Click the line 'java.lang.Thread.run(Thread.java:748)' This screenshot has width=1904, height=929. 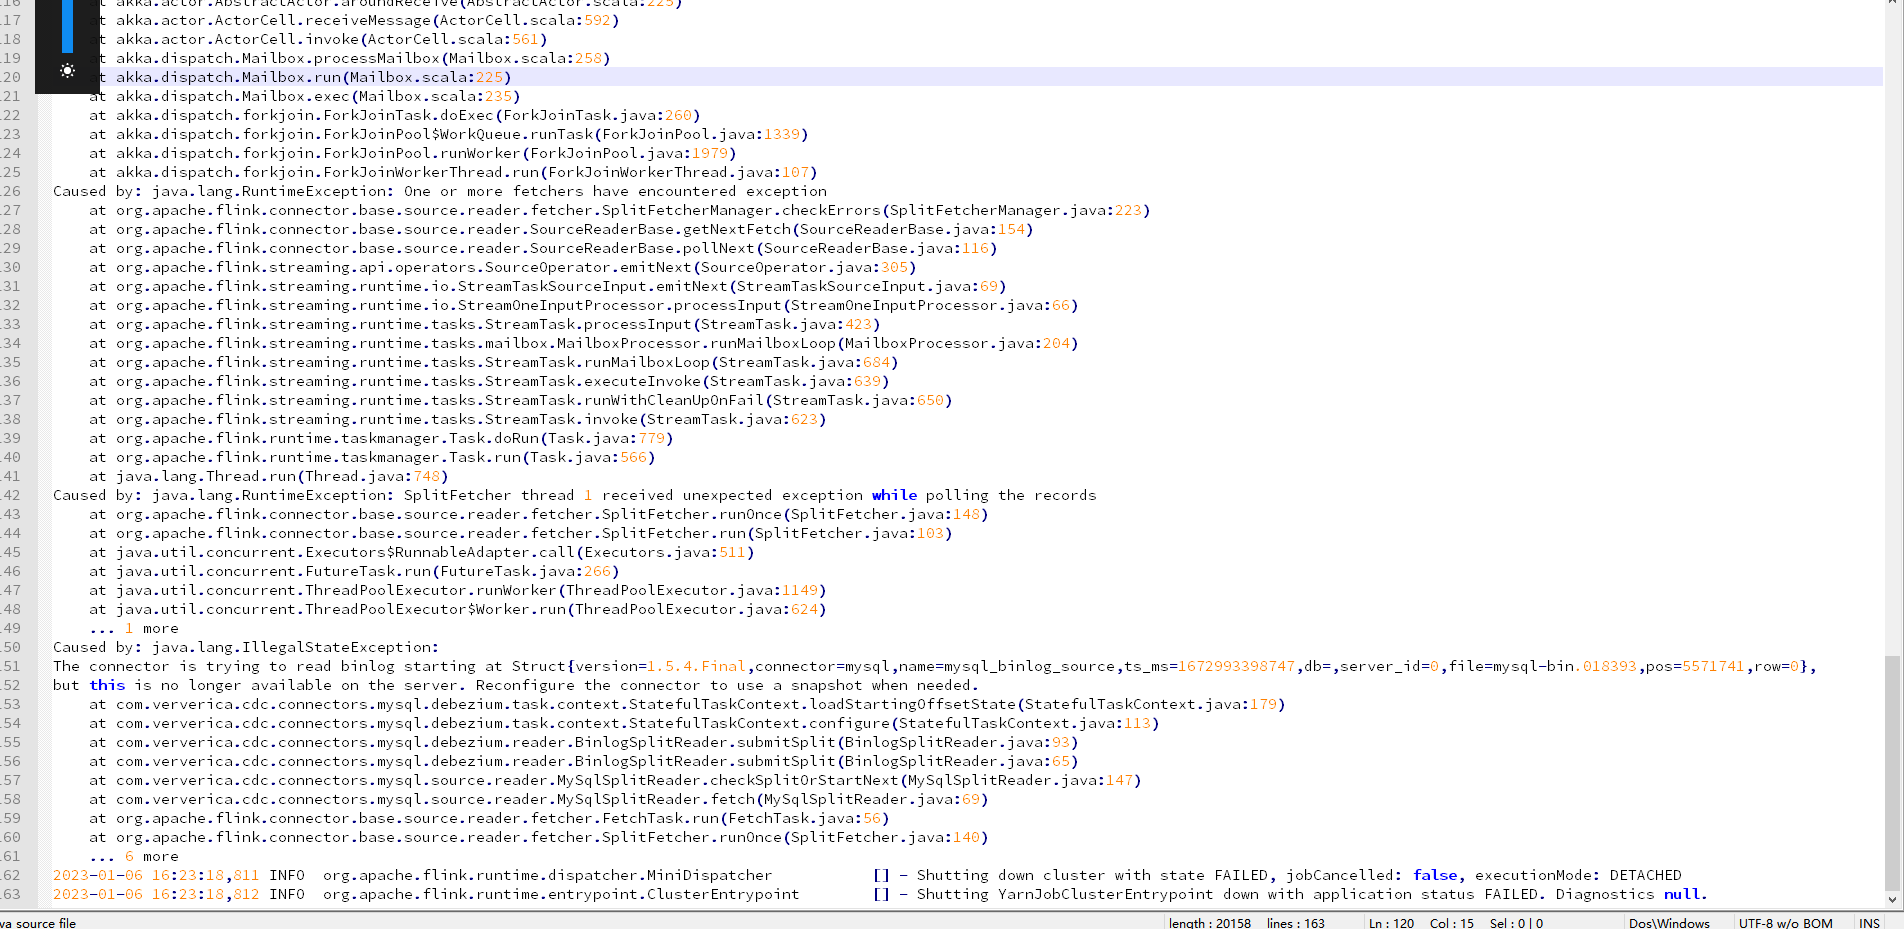point(268,476)
